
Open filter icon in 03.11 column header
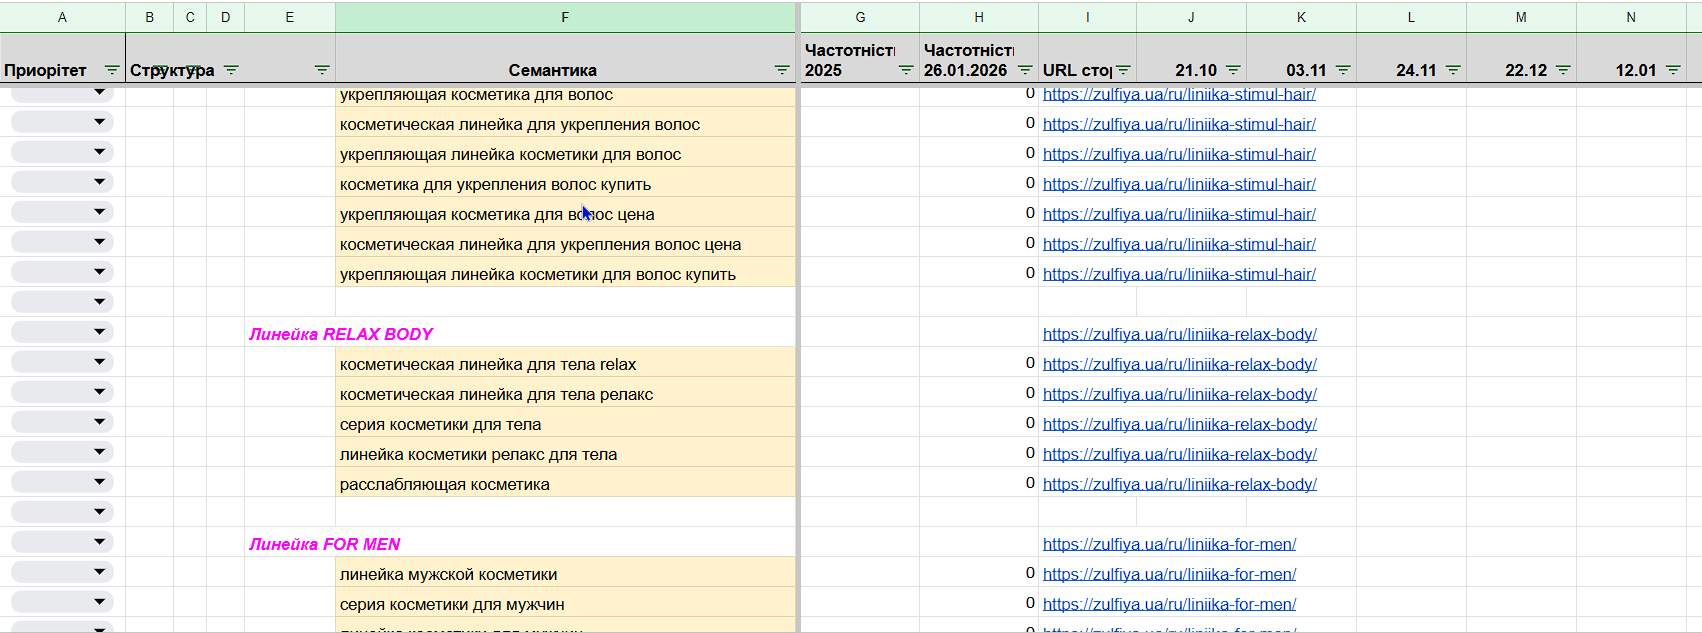(1343, 70)
